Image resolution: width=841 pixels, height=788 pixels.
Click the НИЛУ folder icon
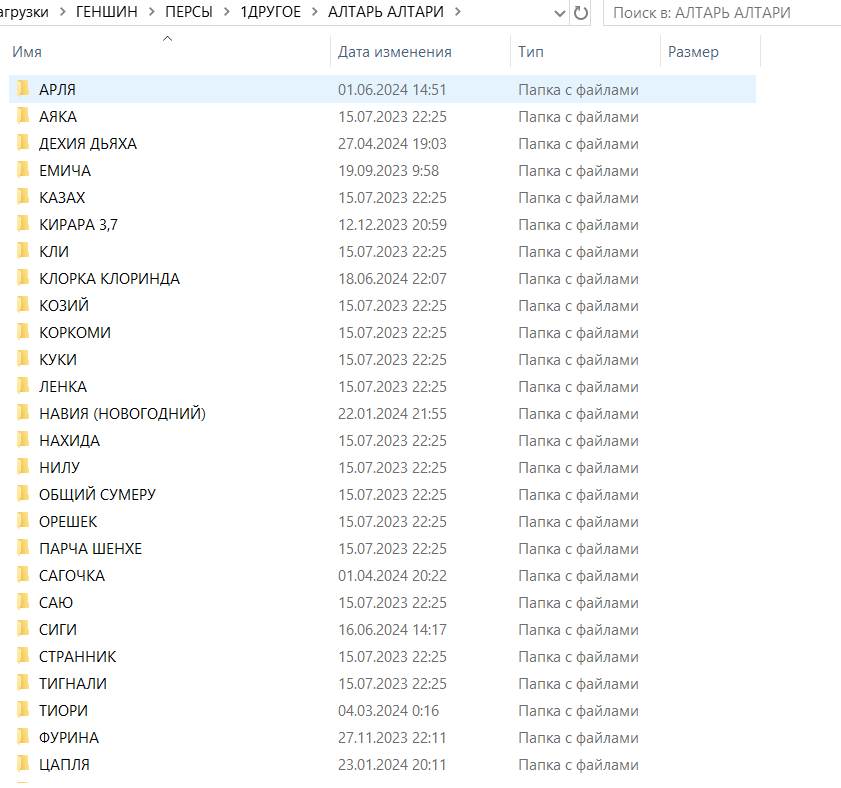[x=23, y=467]
